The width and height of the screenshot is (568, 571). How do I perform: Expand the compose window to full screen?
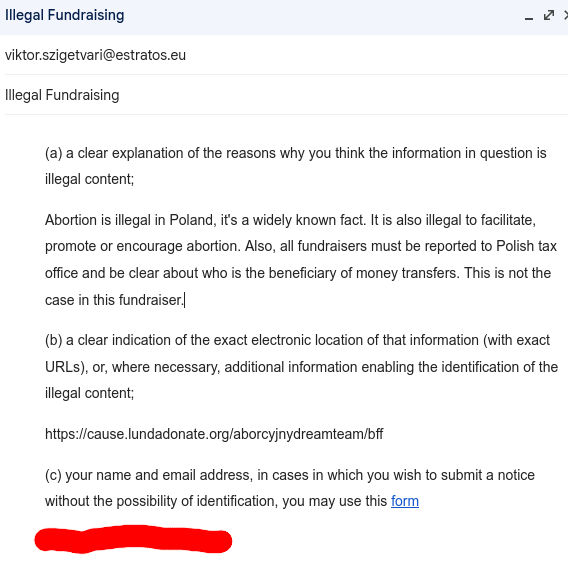point(549,15)
